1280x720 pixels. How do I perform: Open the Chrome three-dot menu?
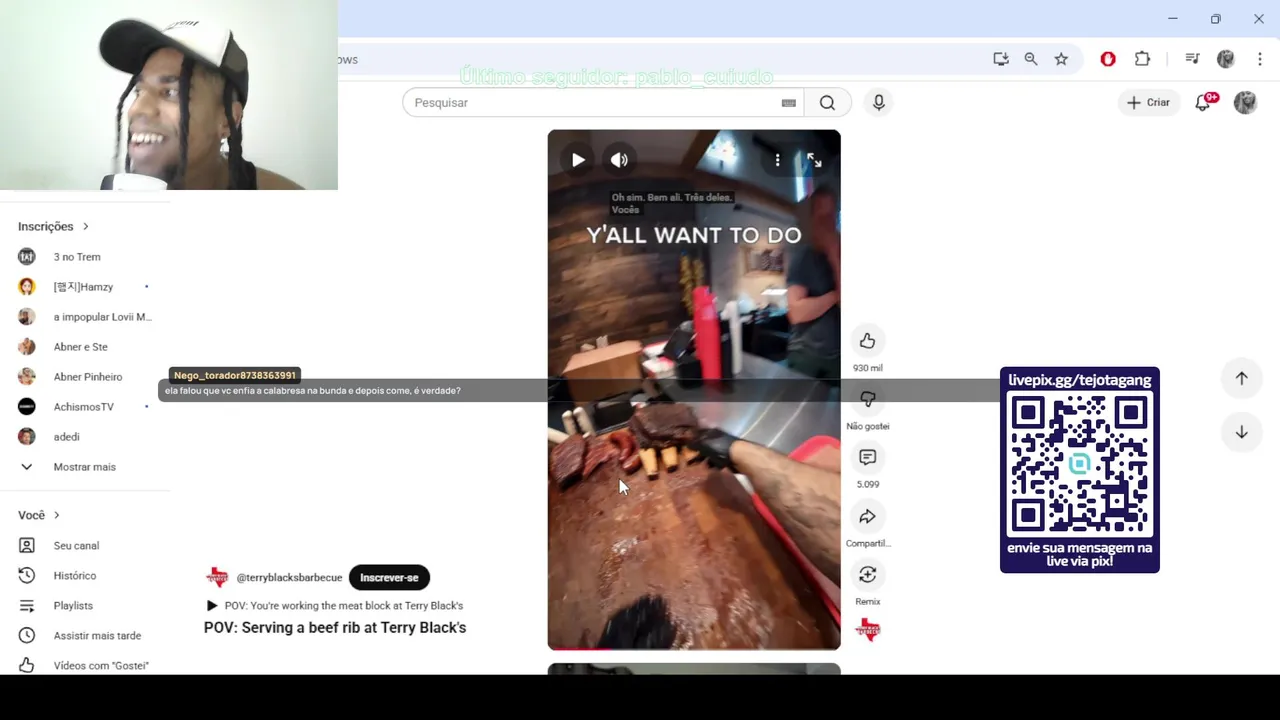tap(1260, 59)
